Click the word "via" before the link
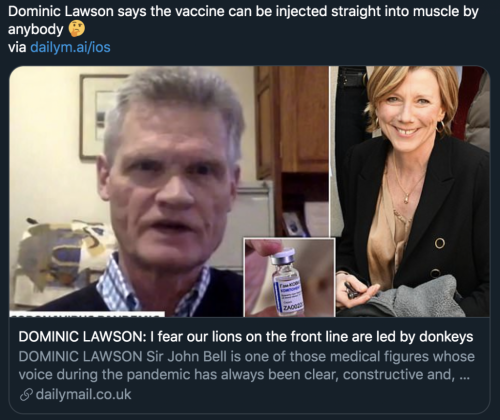The image size is (500, 420). pos(17,47)
